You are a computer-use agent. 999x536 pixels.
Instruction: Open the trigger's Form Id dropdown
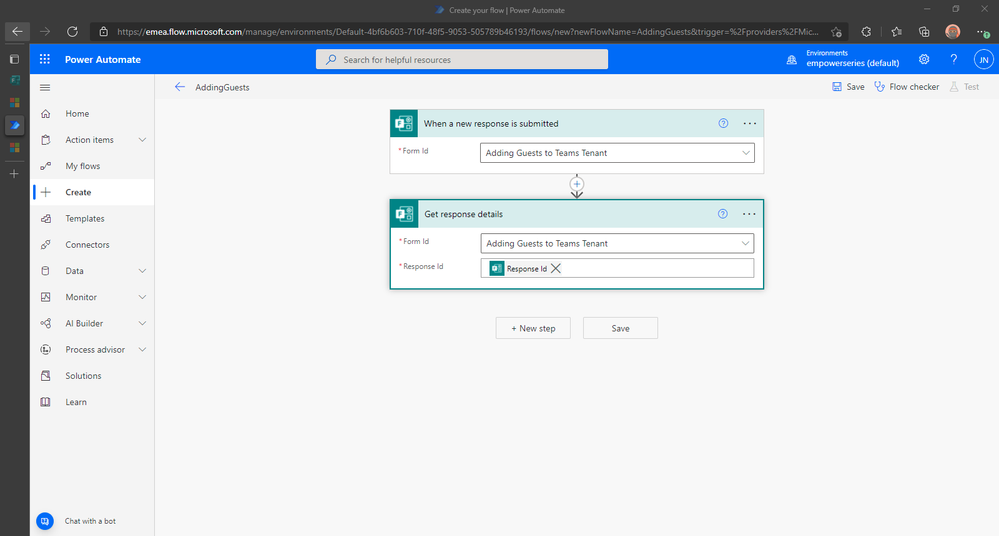617,153
